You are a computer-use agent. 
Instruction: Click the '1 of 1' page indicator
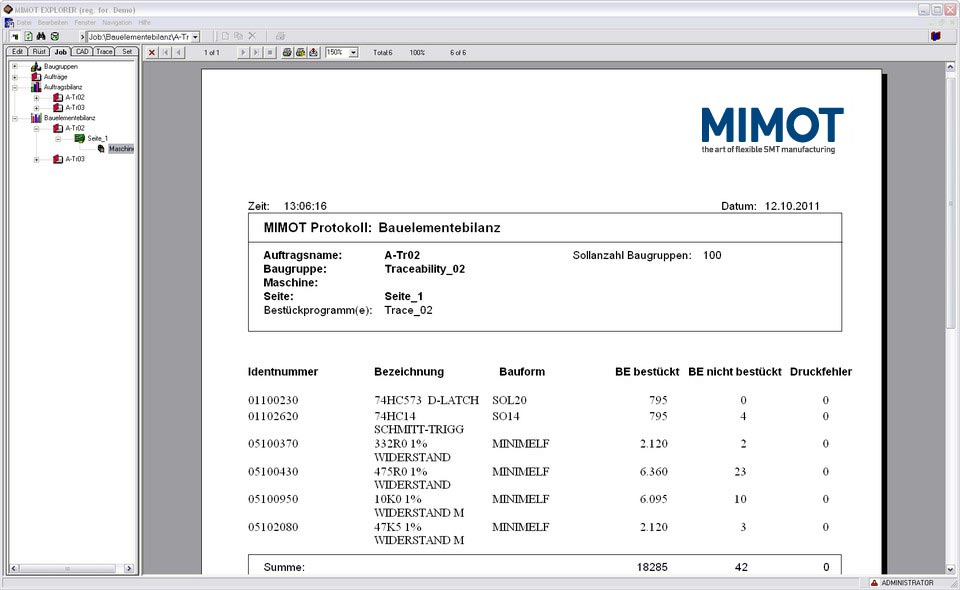pos(211,53)
